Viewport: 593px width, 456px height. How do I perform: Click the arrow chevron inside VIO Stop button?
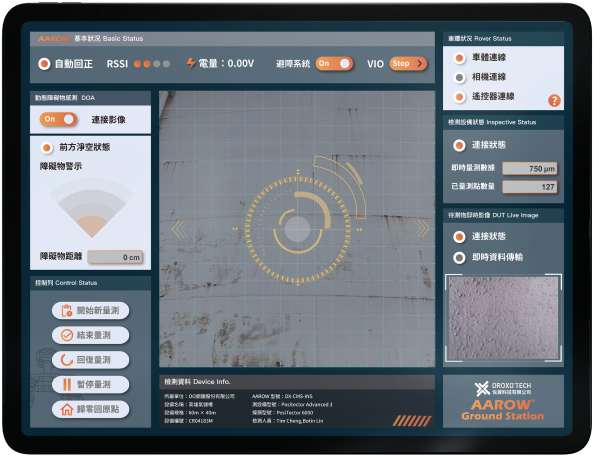pos(419,64)
